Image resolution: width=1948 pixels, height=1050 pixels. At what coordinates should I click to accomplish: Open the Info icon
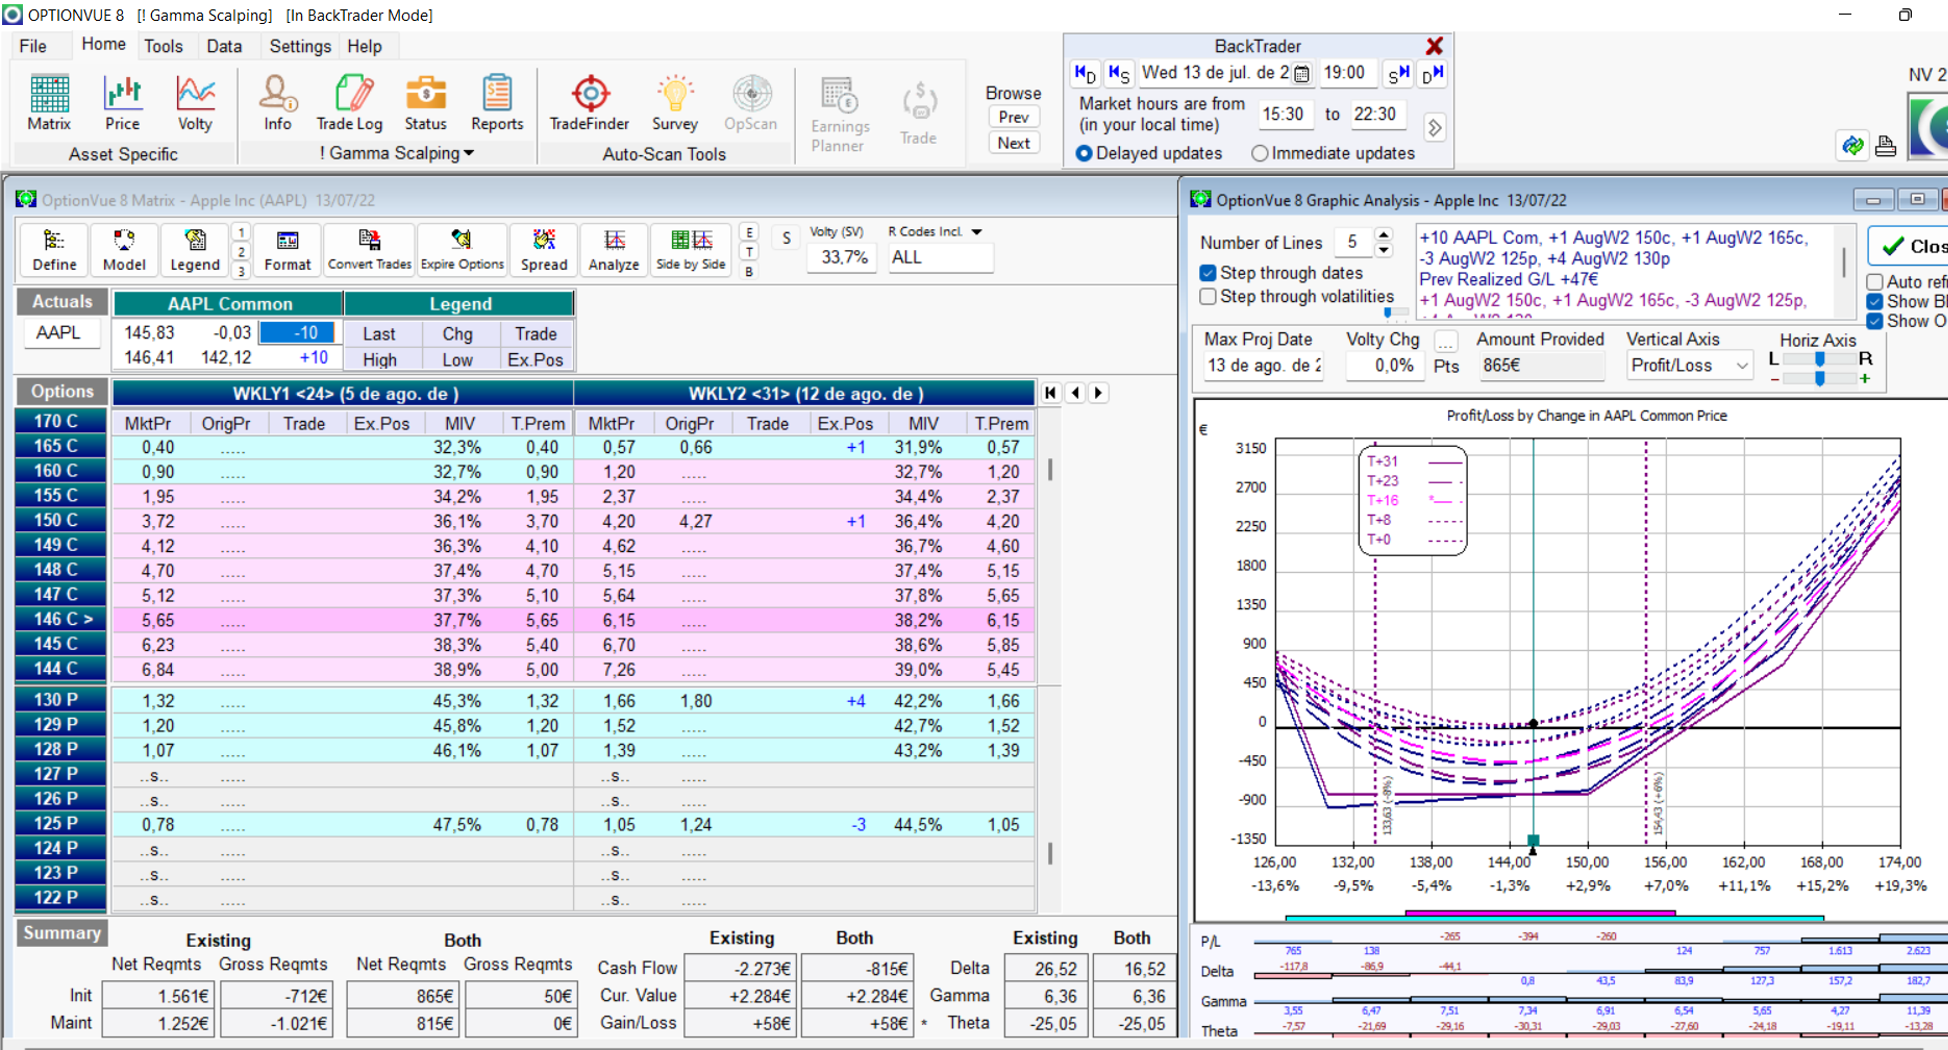point(277,103)
